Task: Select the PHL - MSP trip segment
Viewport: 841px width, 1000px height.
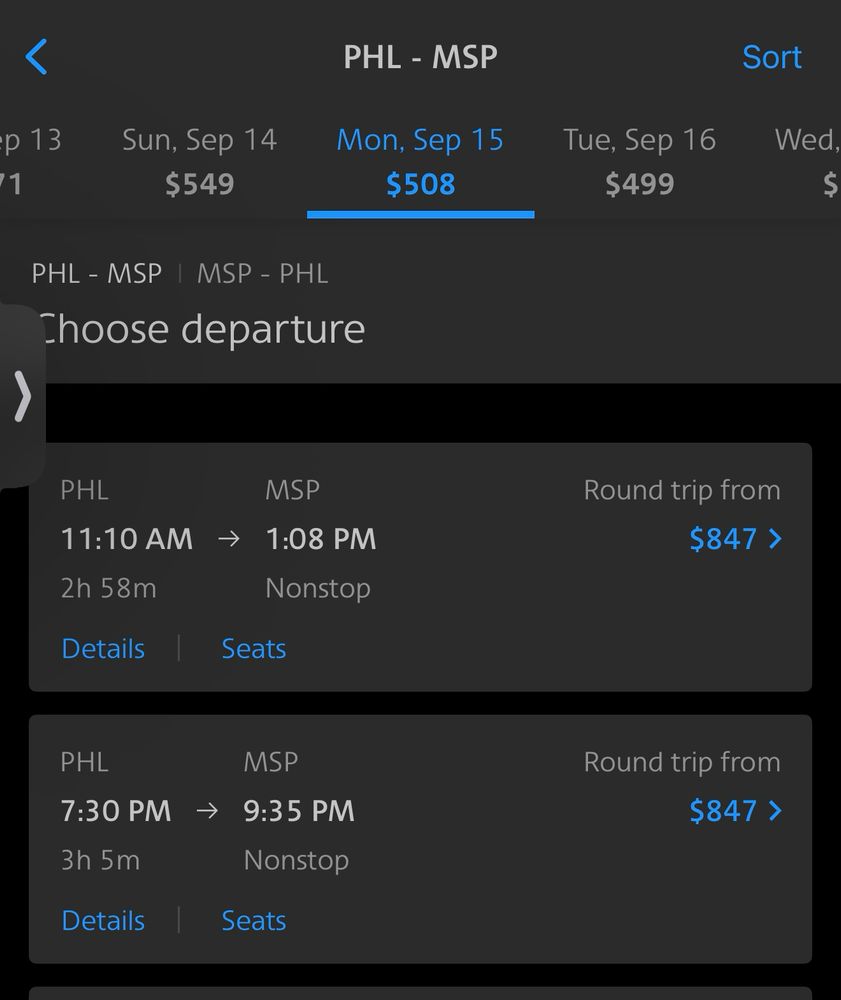Action: [x=97, y=274]
